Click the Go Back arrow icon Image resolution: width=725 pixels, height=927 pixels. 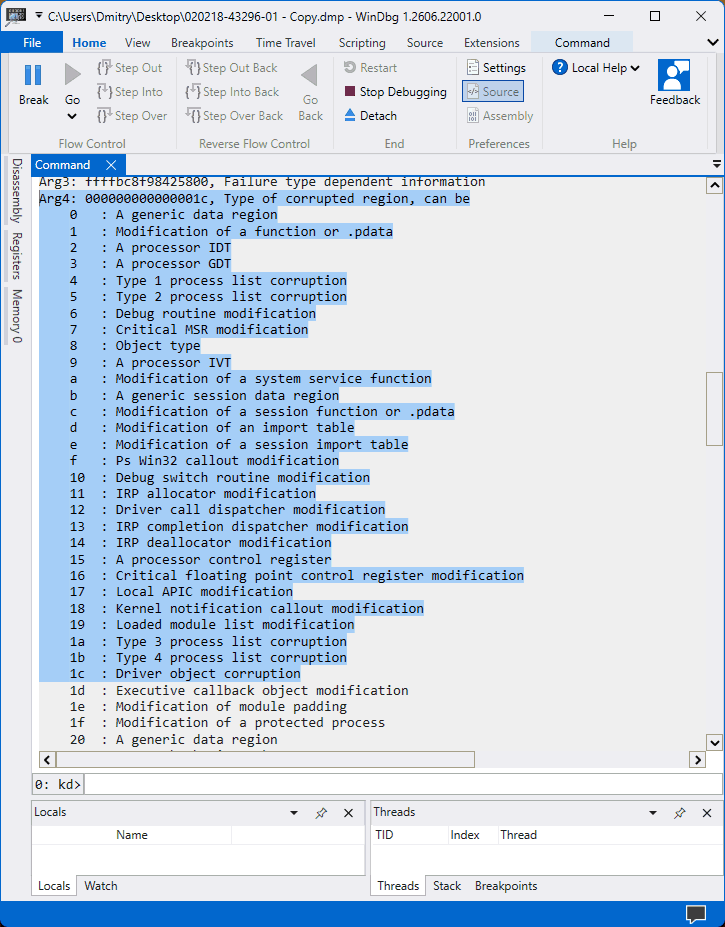tap(310, 76)
